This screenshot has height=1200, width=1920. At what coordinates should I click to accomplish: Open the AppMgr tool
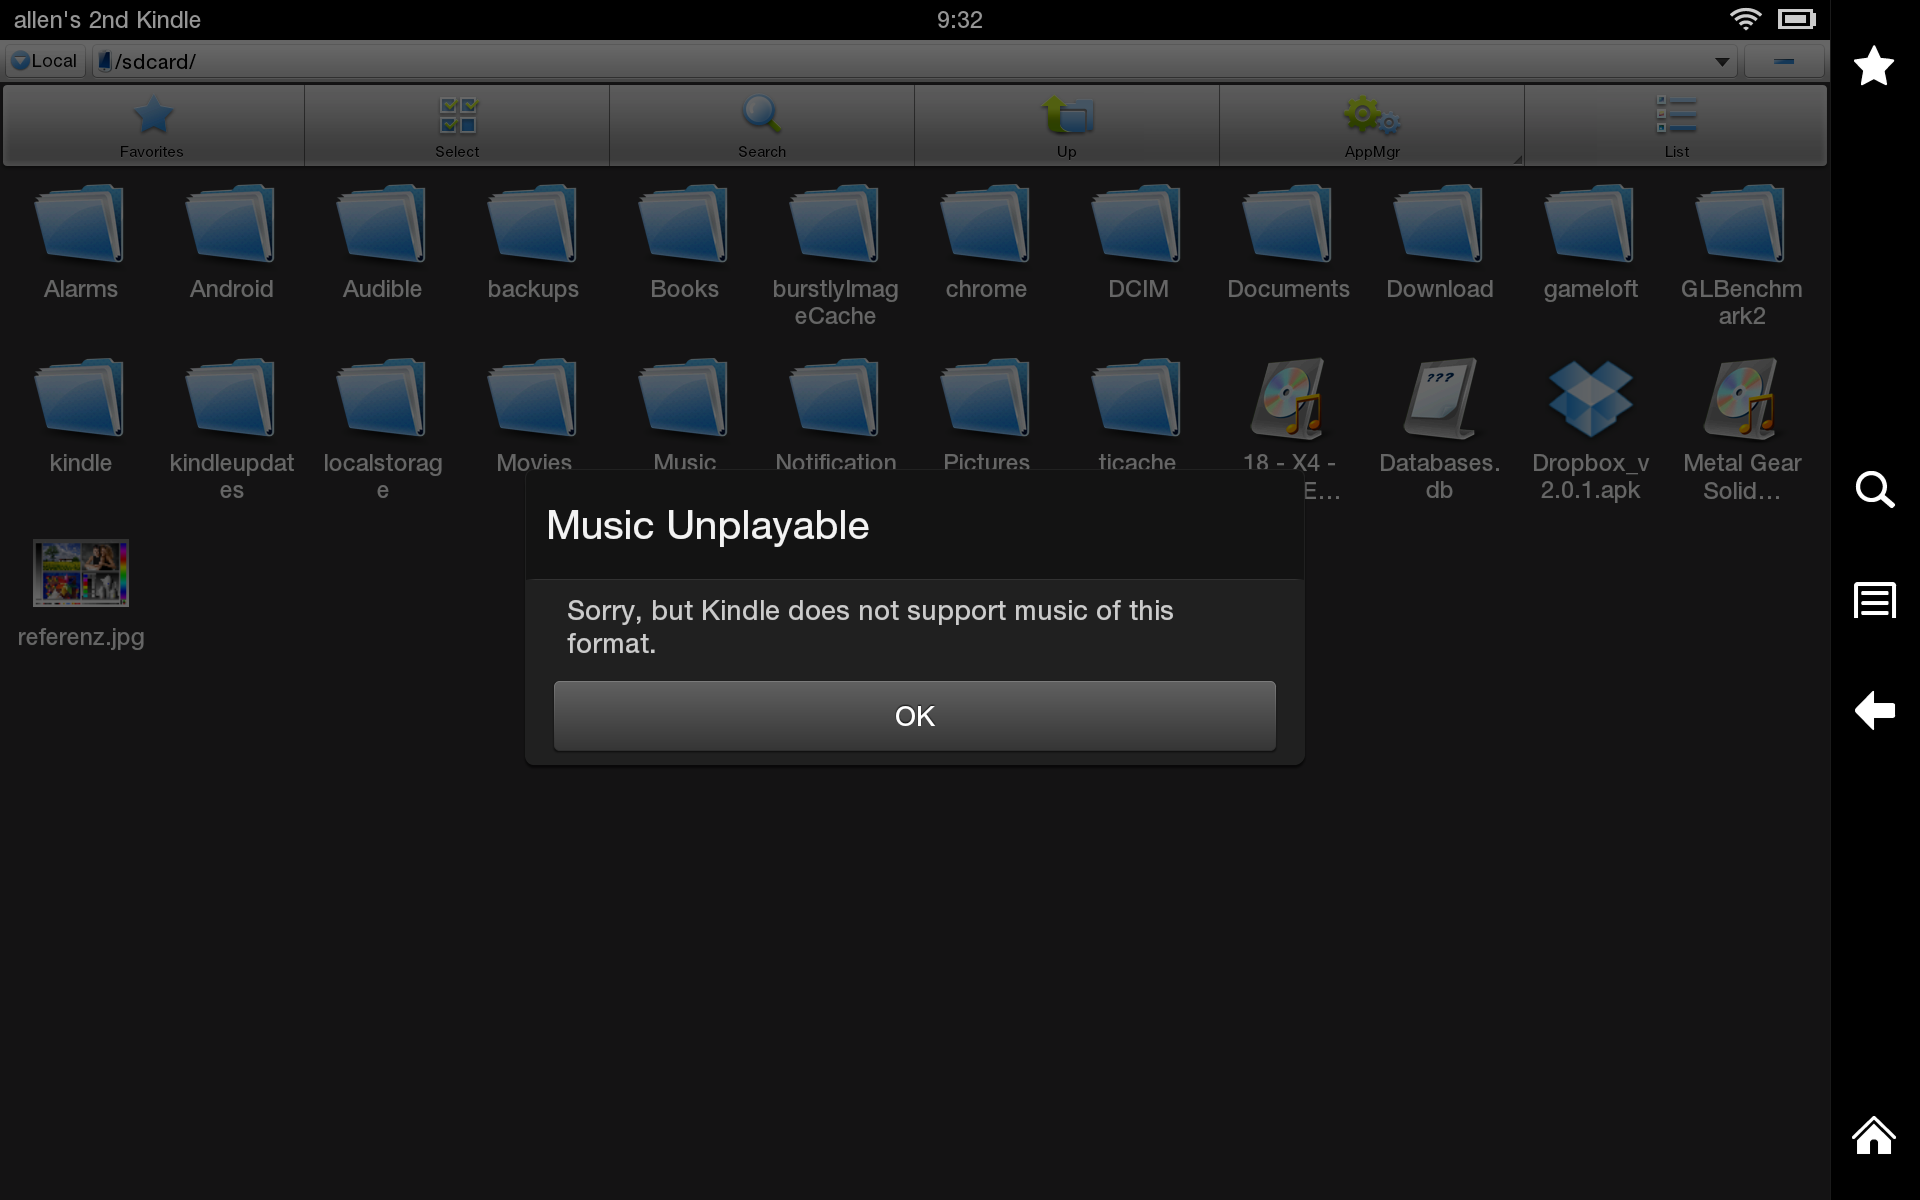pos(1372,126)
